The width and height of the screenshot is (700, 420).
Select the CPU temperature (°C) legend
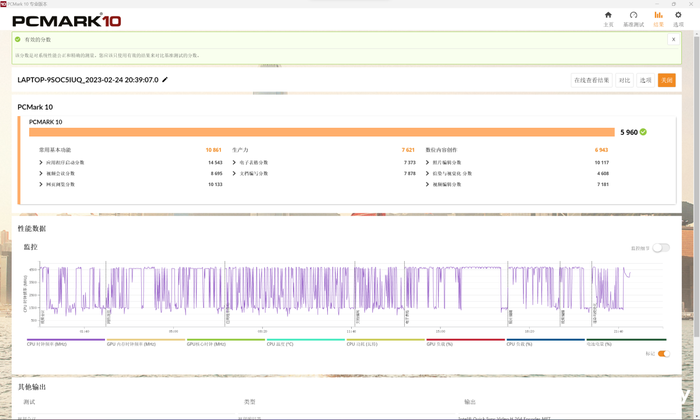tap(305, 342)
